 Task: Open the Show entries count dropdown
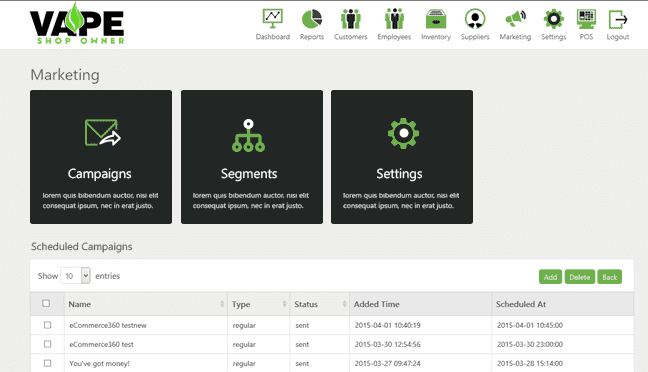pos(75,276)
